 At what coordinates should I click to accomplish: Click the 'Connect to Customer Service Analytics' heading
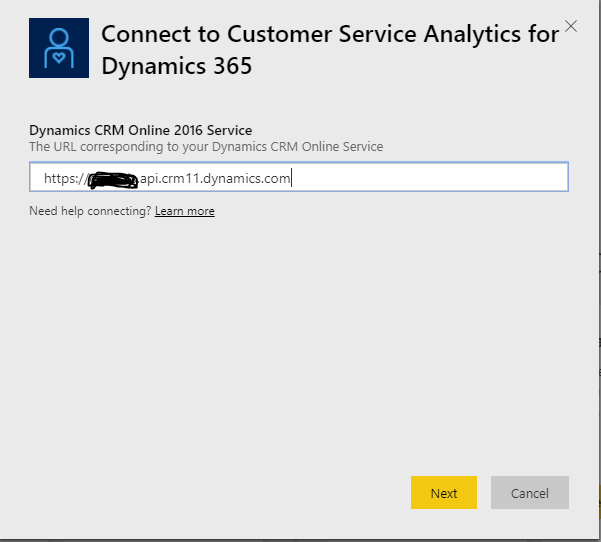coord(330,34)
